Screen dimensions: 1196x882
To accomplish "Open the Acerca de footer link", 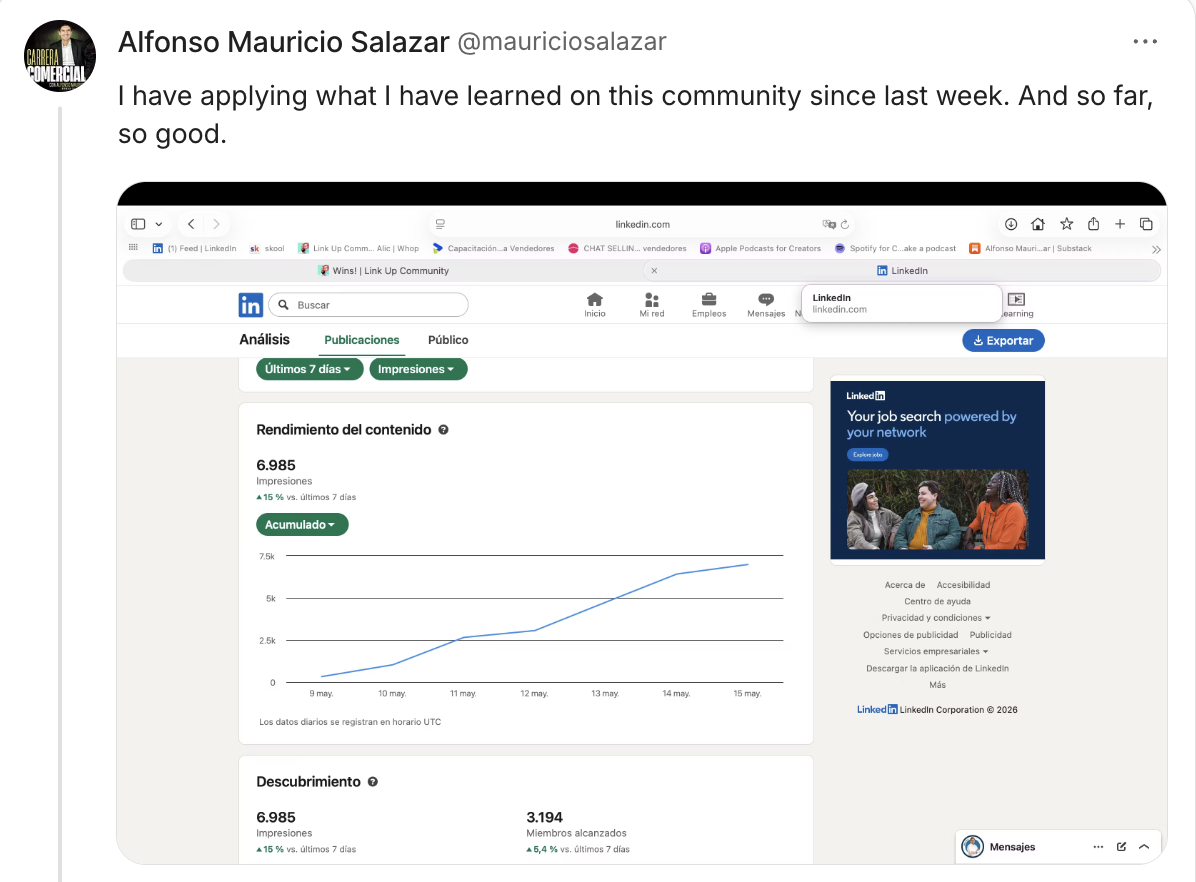I will (905, 585).
